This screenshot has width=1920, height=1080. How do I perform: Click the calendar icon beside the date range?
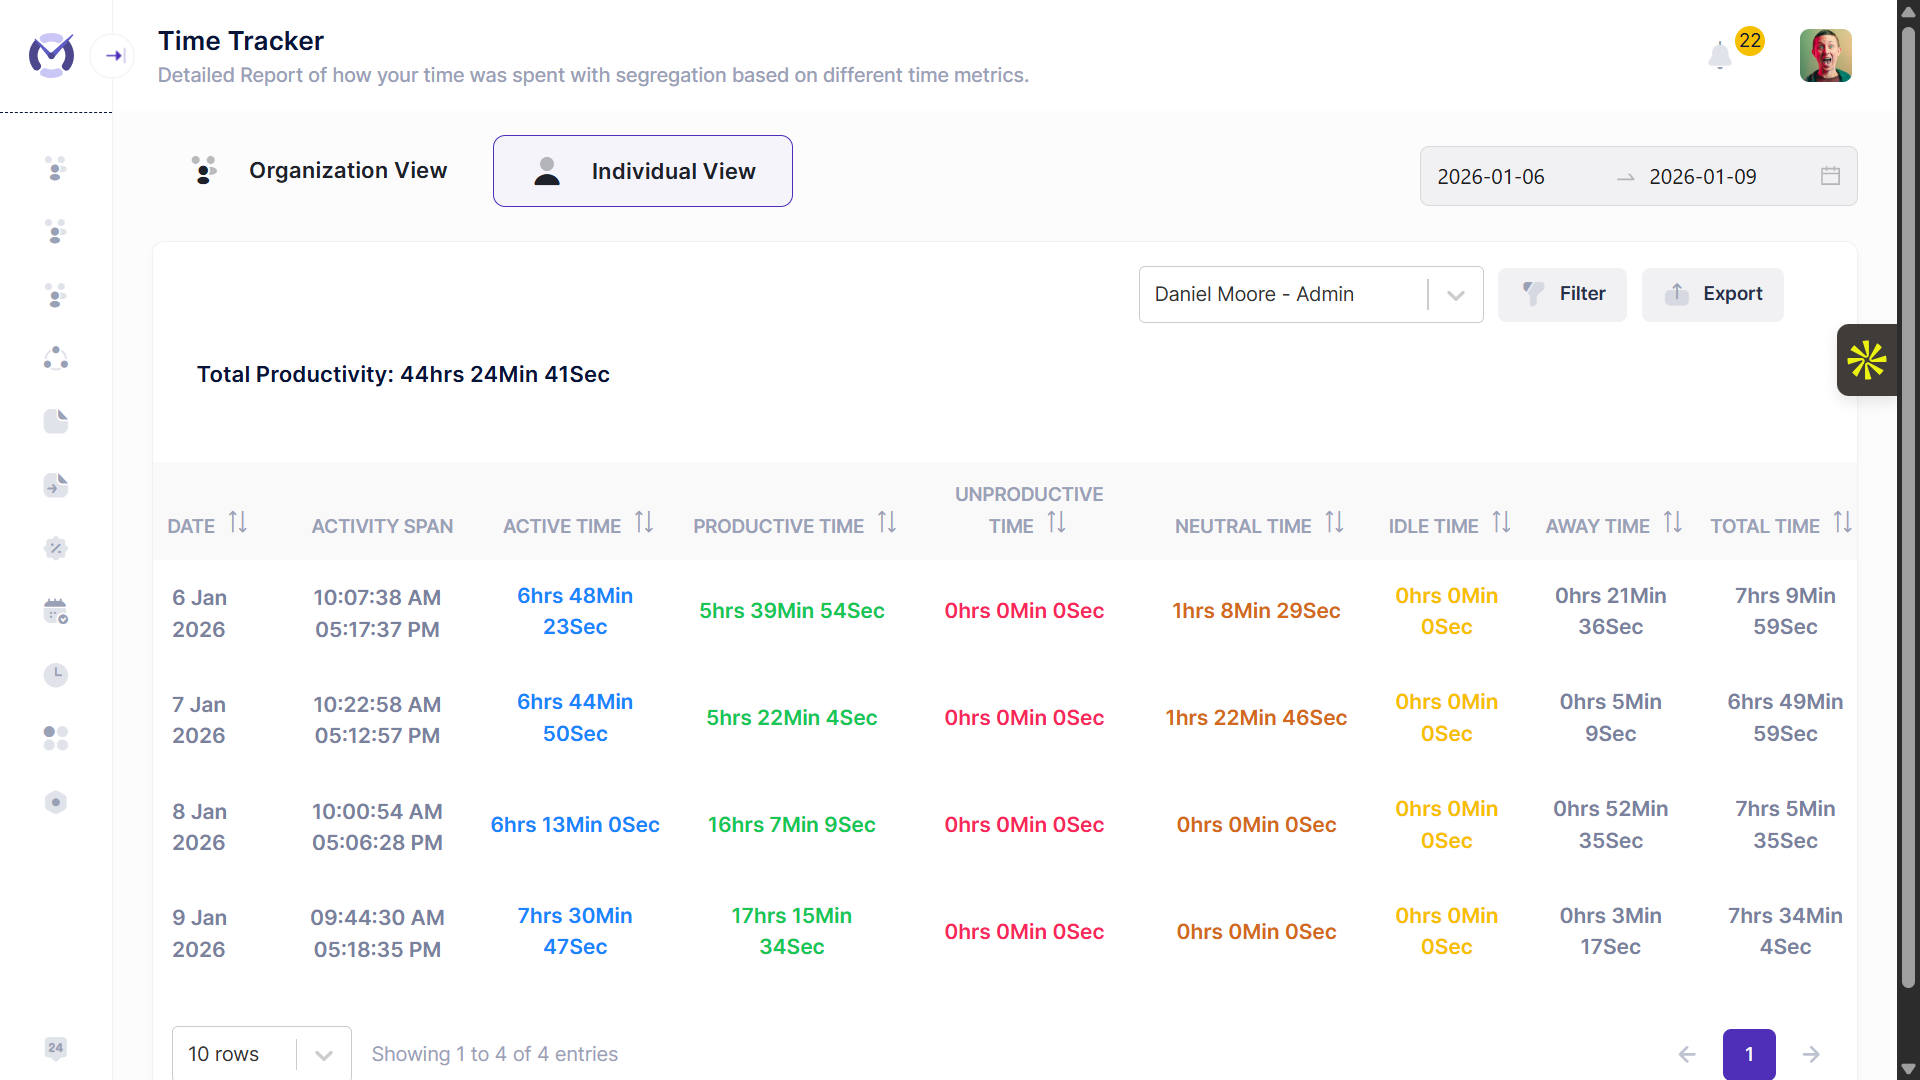coord(1830,176)
